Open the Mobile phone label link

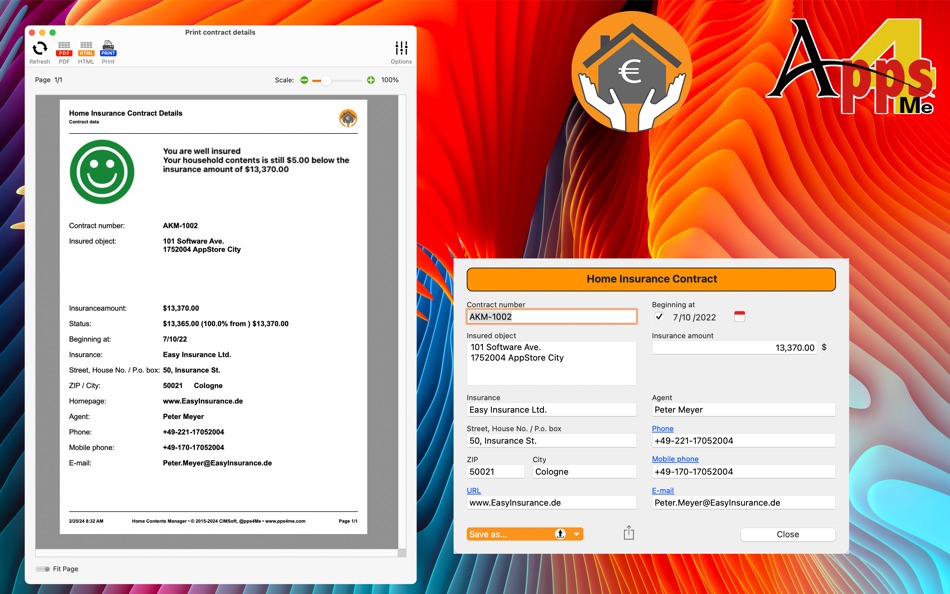point(674,459)
